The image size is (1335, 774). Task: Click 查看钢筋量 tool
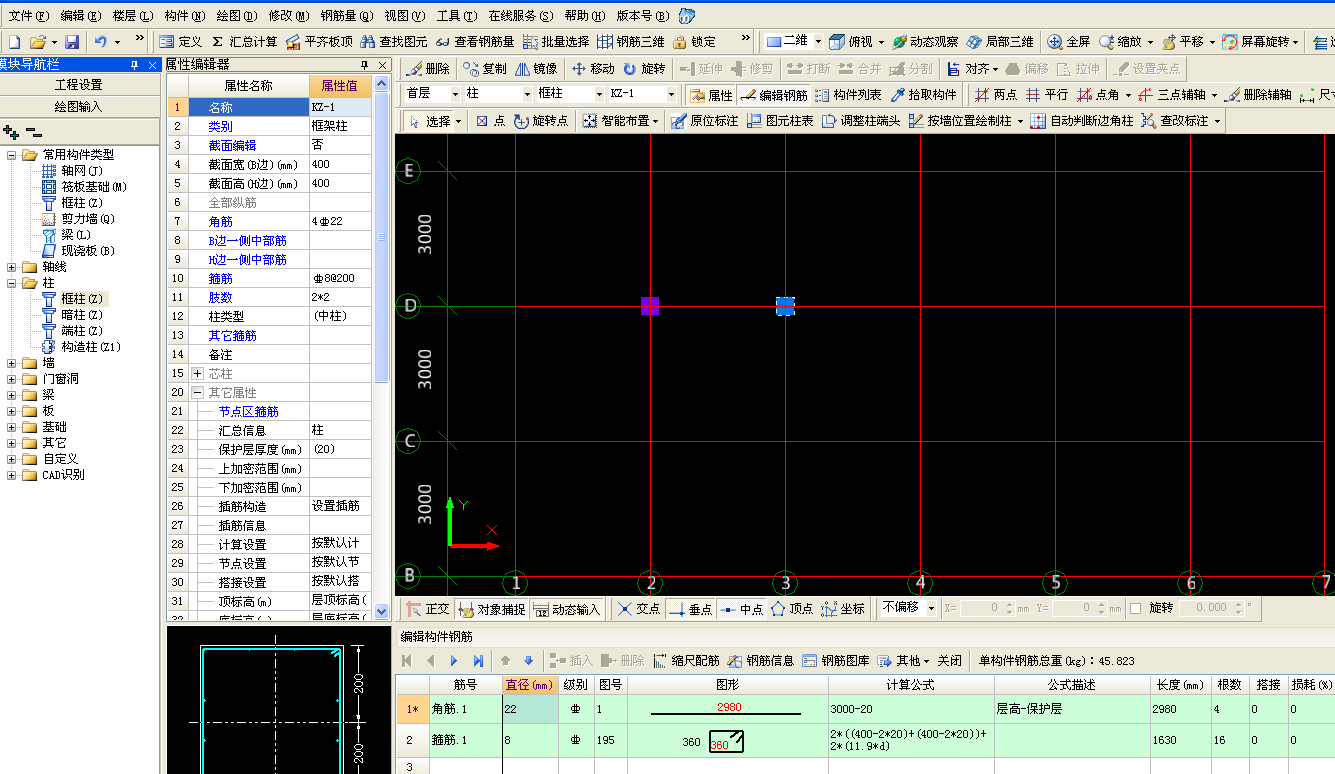tap(475, 42)
